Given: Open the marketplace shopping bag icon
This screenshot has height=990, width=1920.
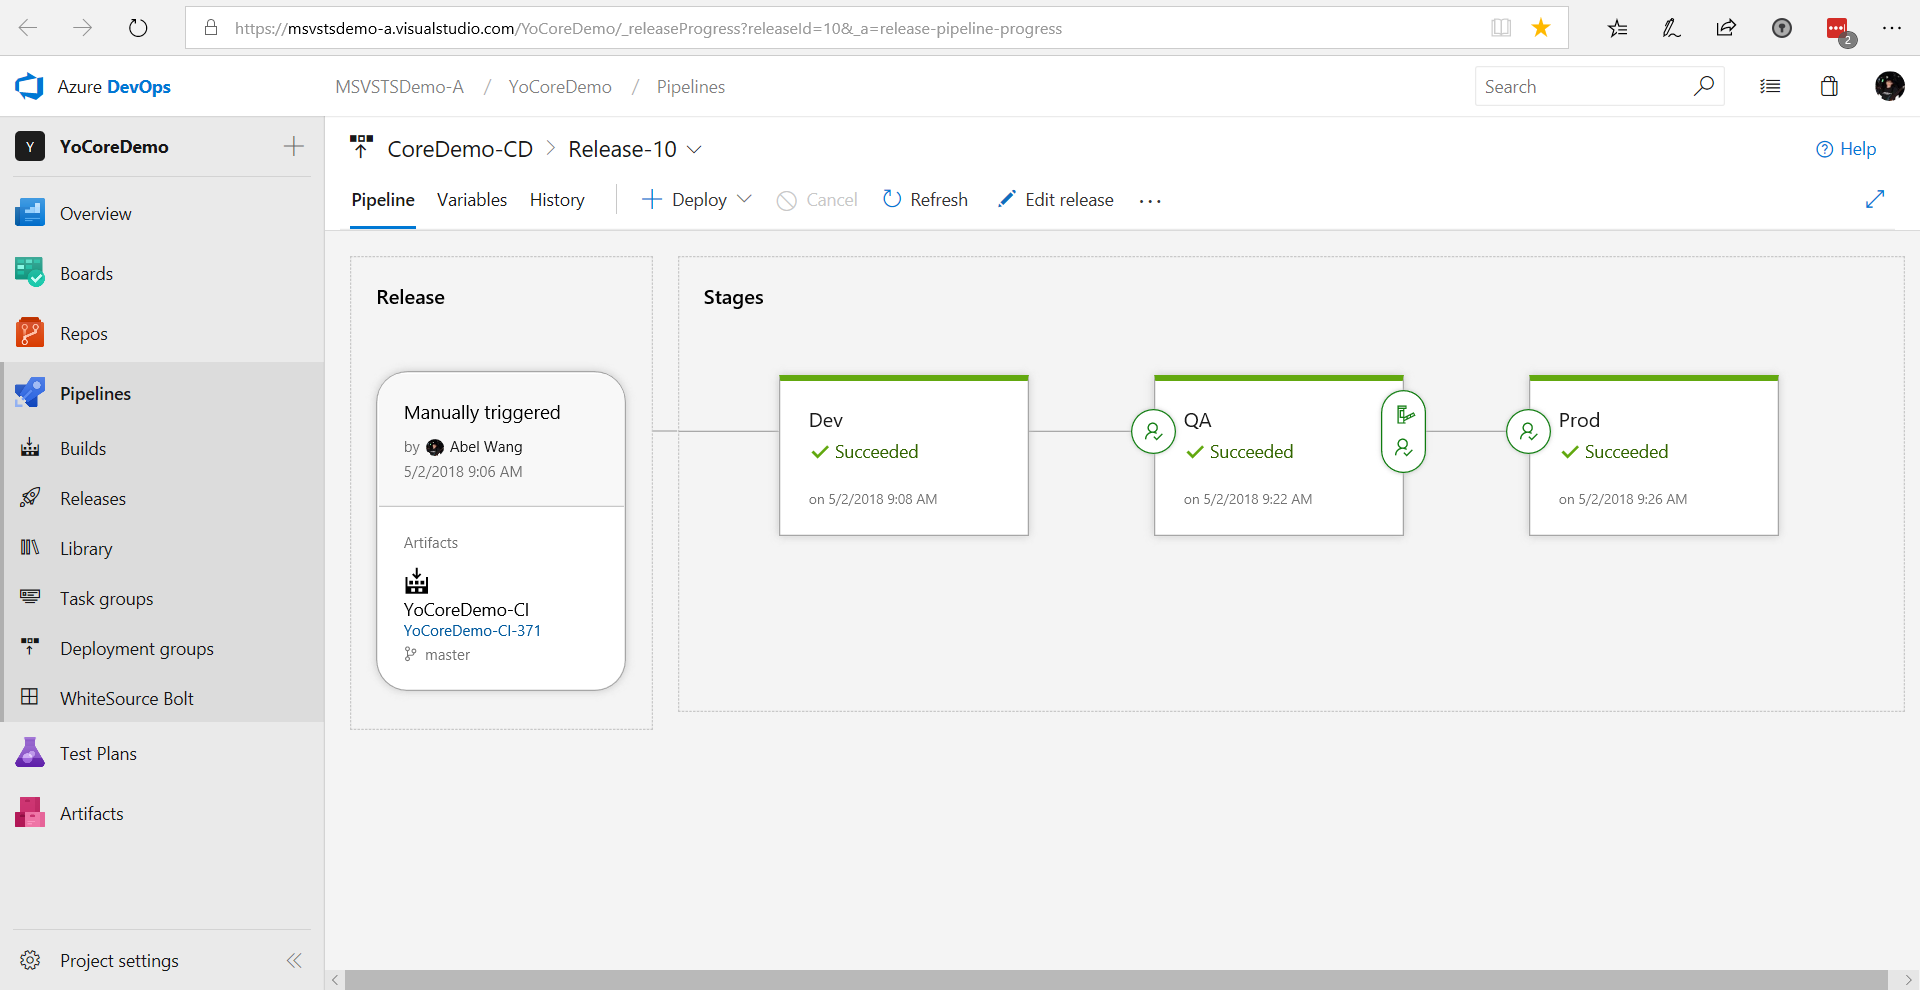Looking at the screenshot, I should 1829,86.
